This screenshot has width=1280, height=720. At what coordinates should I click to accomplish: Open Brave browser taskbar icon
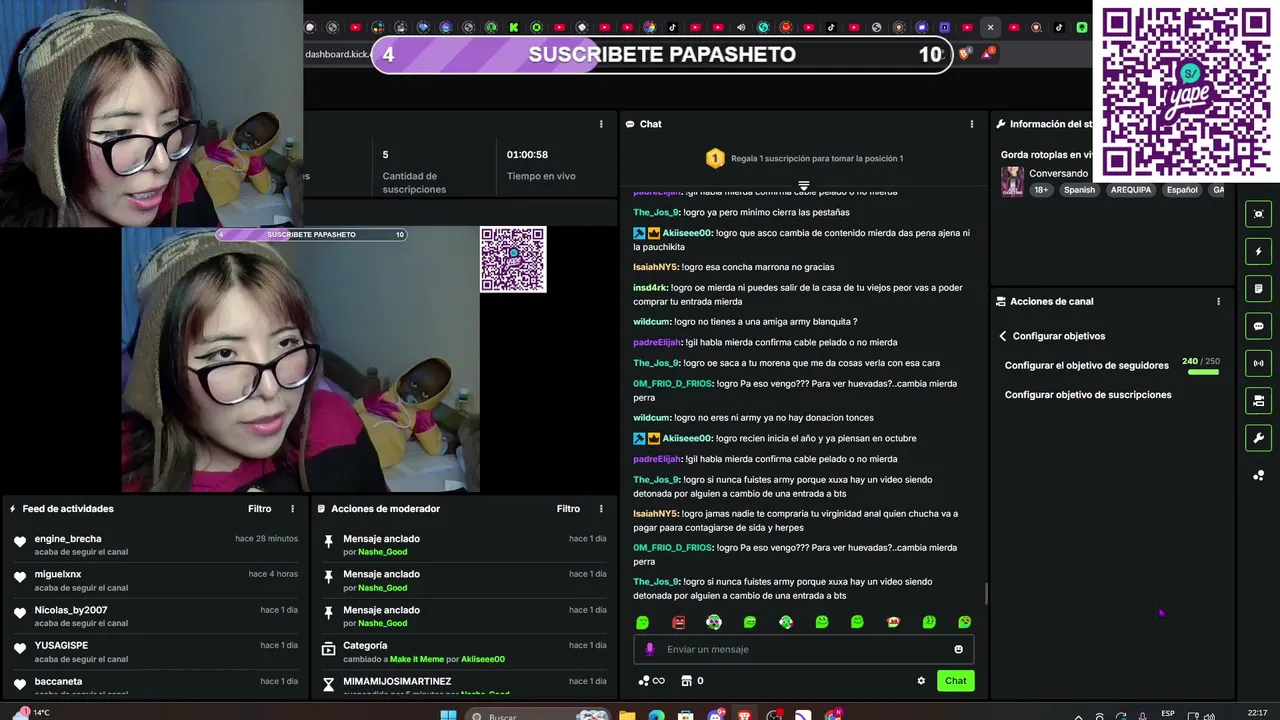(x=744, y=715)
